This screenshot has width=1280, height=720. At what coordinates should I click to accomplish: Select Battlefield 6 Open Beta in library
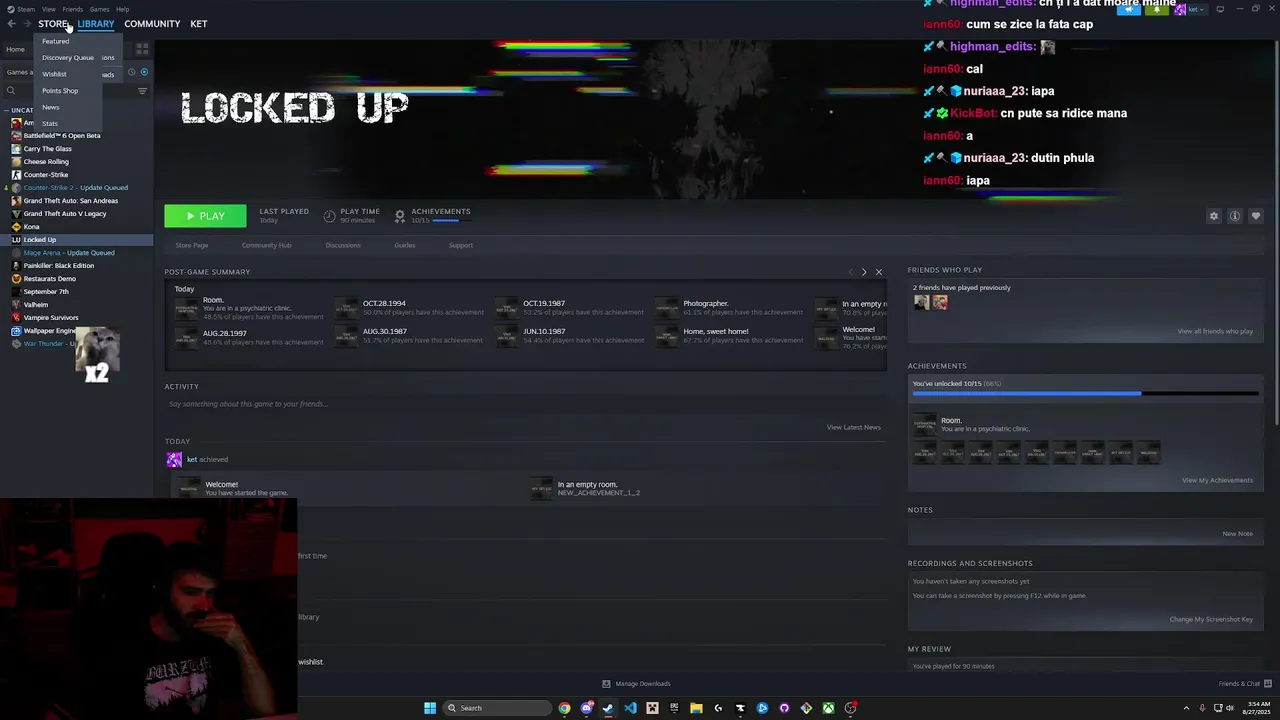(62, 136)
